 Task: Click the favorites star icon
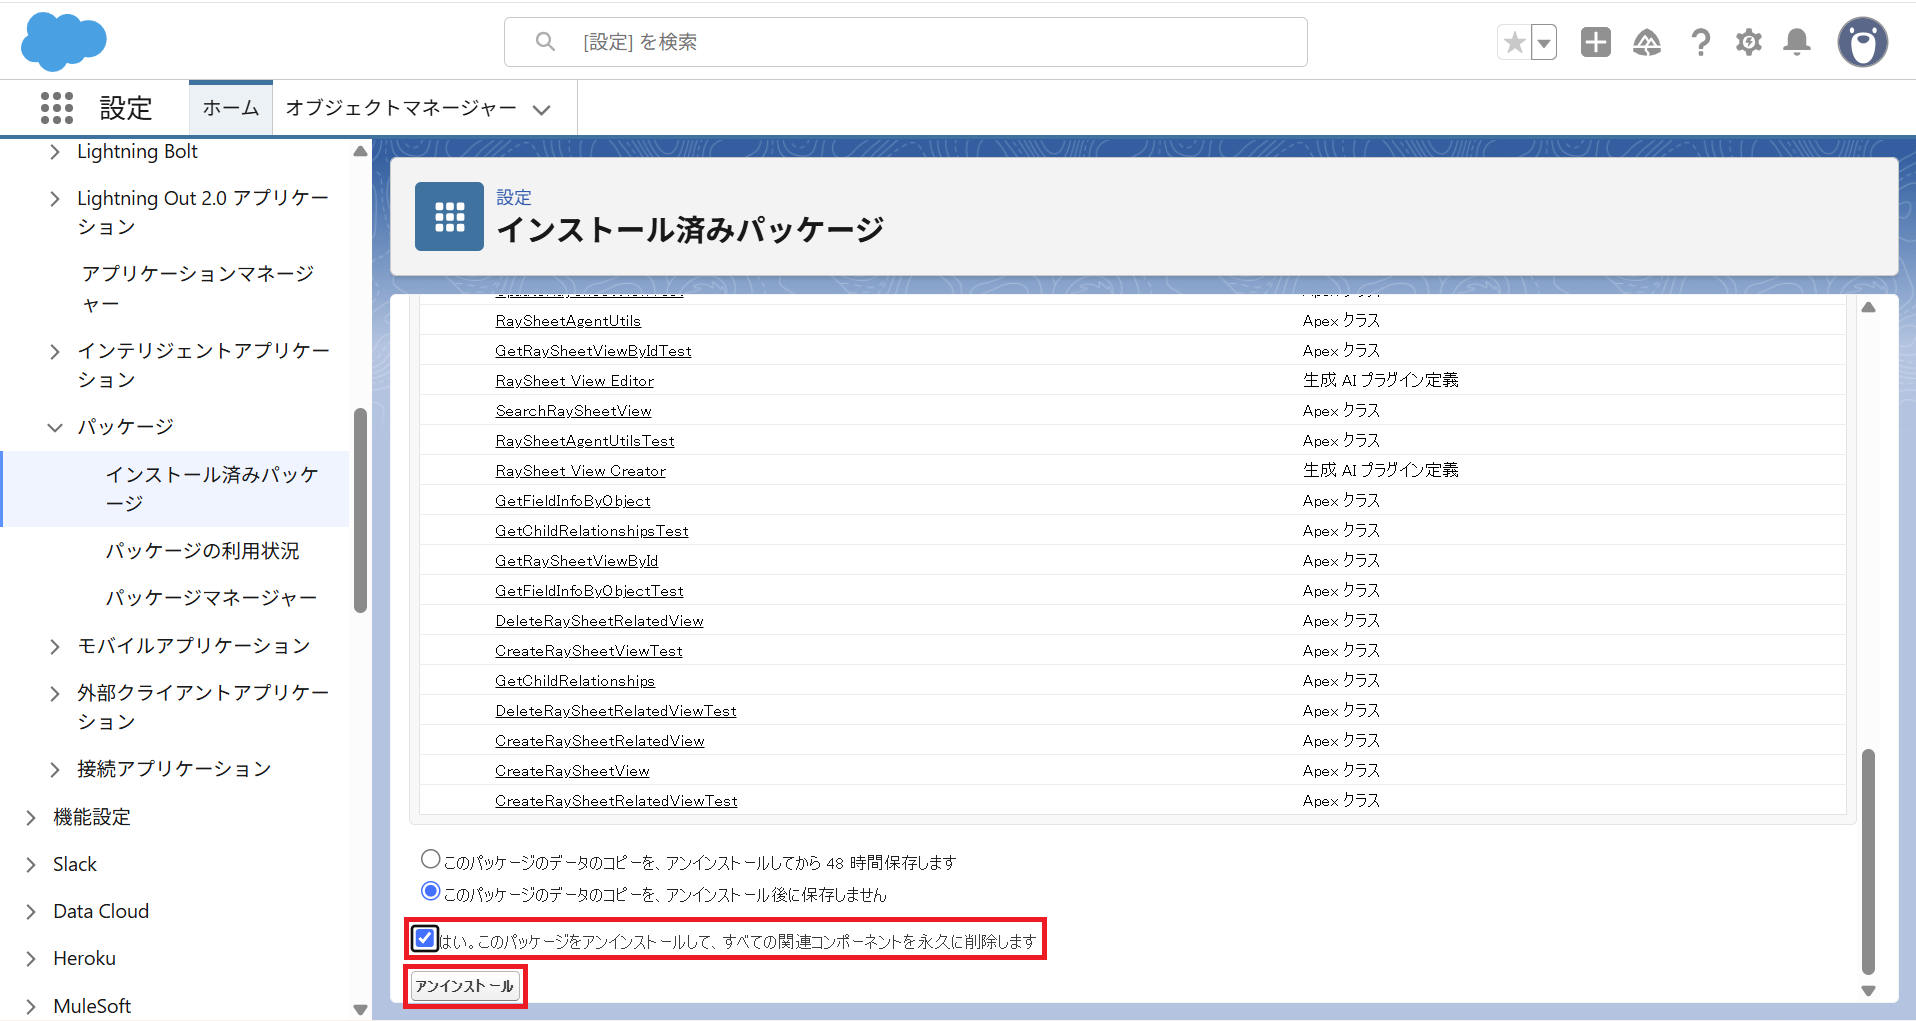click(x=1514, y=43)
